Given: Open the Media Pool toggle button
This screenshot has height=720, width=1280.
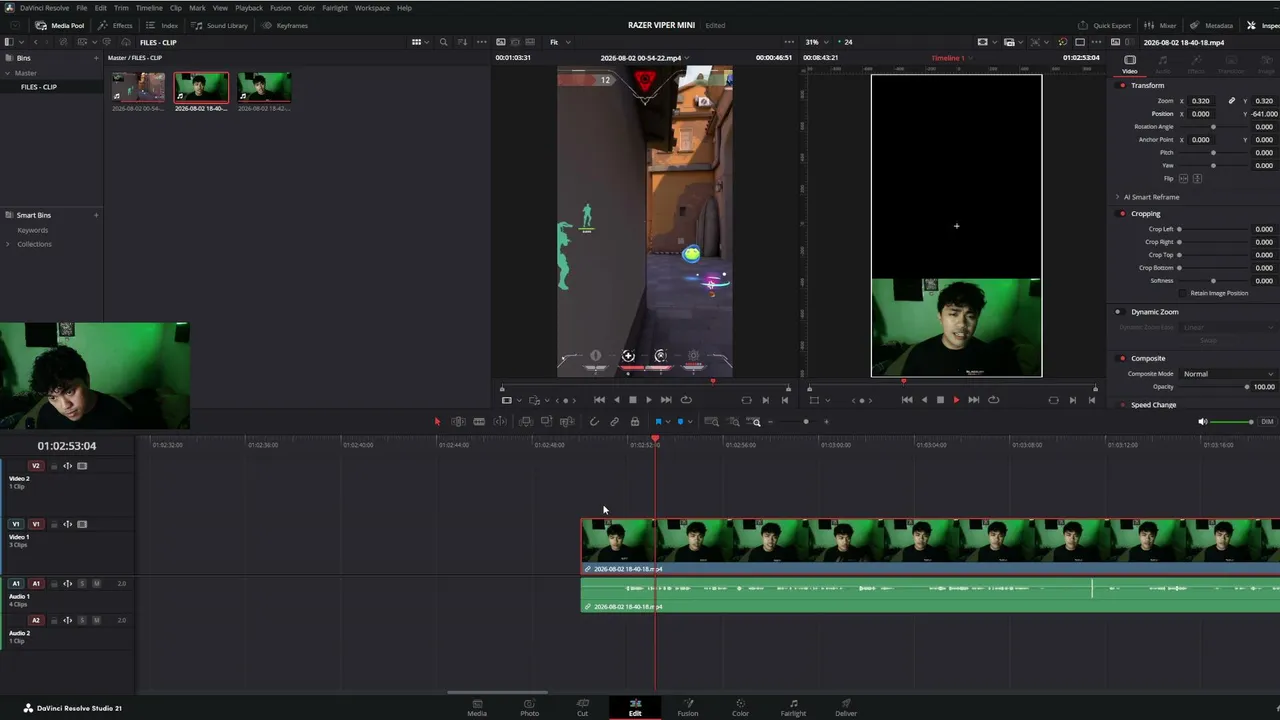Looking at the screenshot, I should [60, 25].
